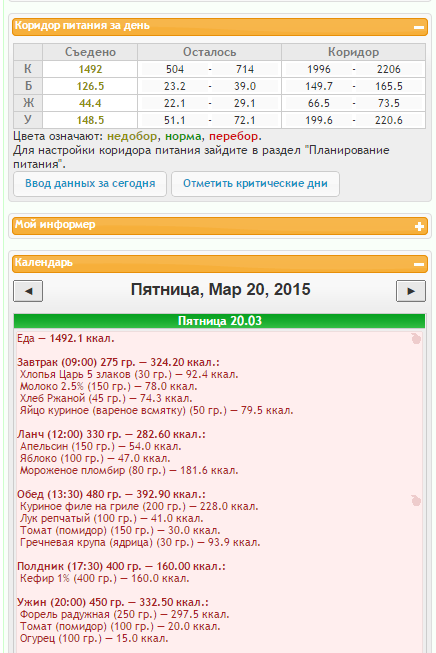Click the К row label

coord(28,69)
